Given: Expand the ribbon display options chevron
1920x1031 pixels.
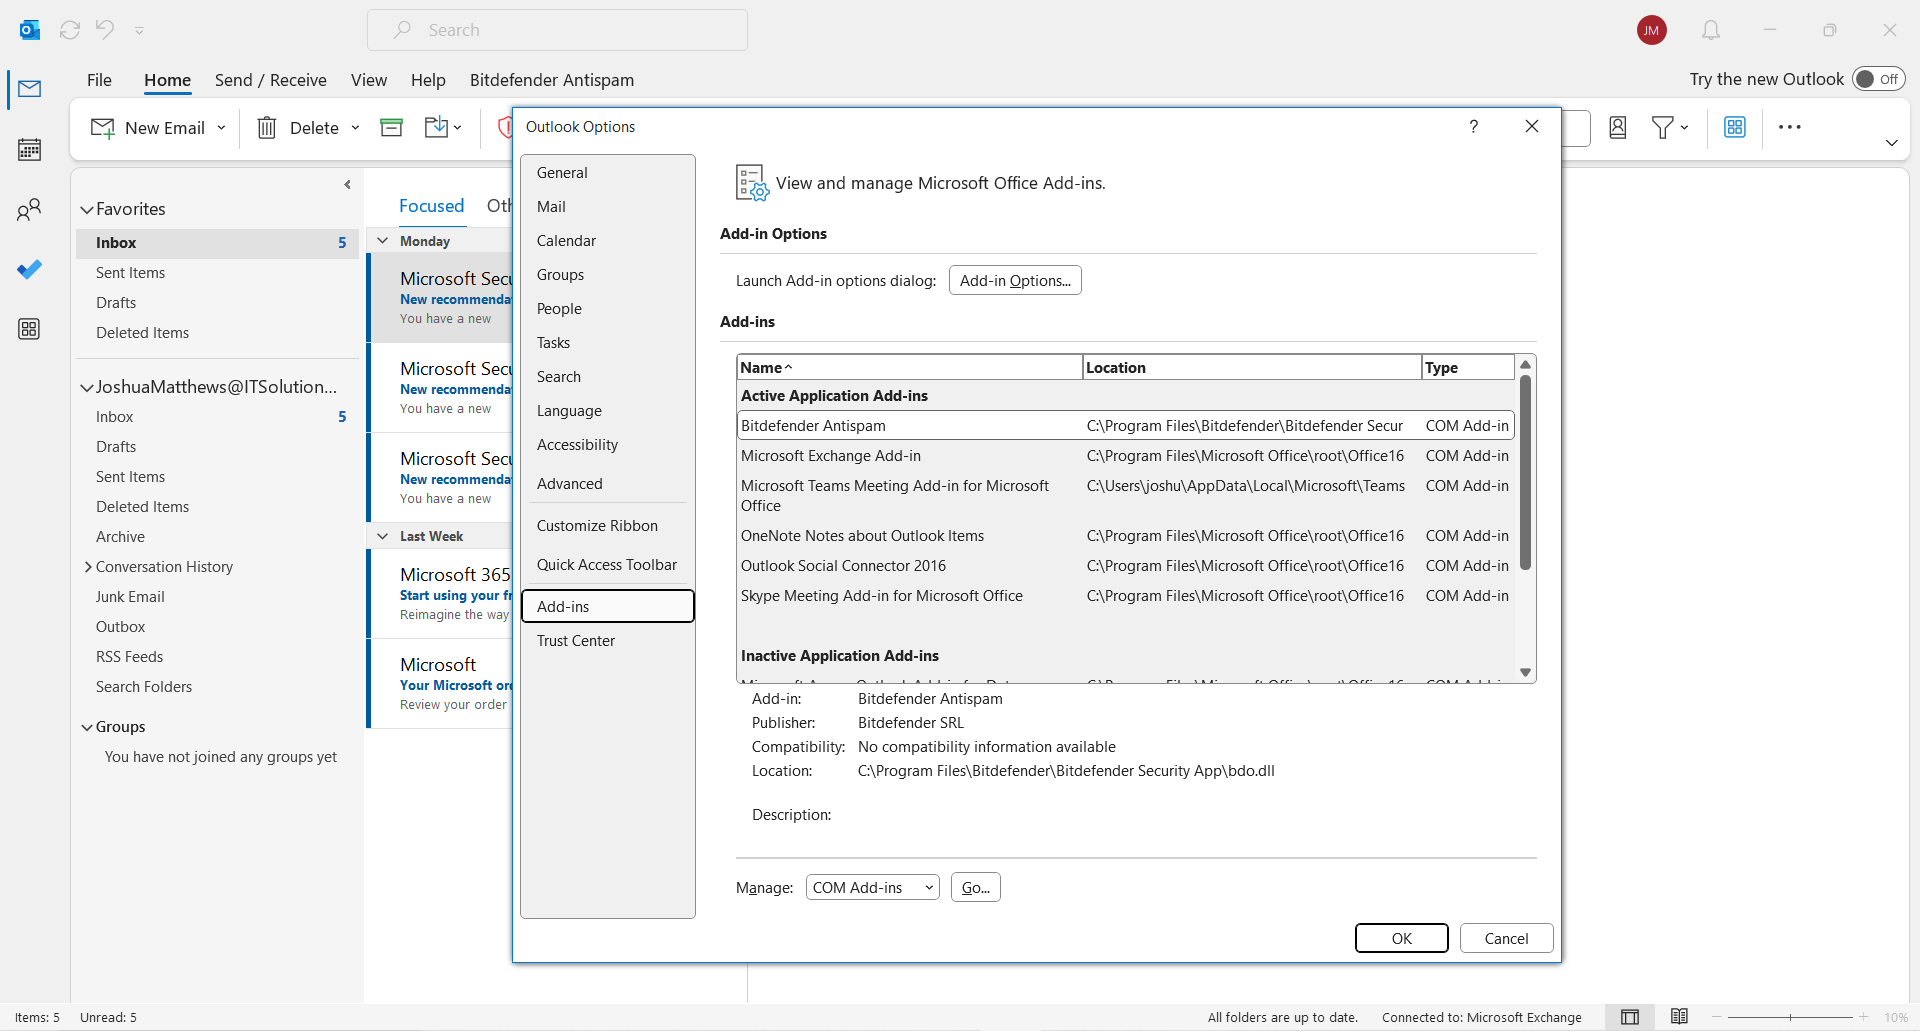Looking at the screenshot, I should (x=1891, y=143).
